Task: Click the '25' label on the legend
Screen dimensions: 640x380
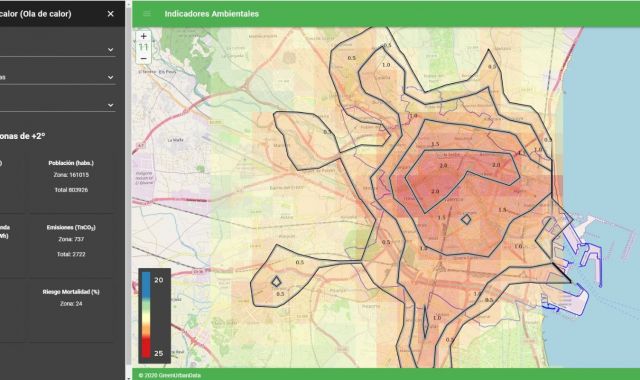Action: coord(158,353)
